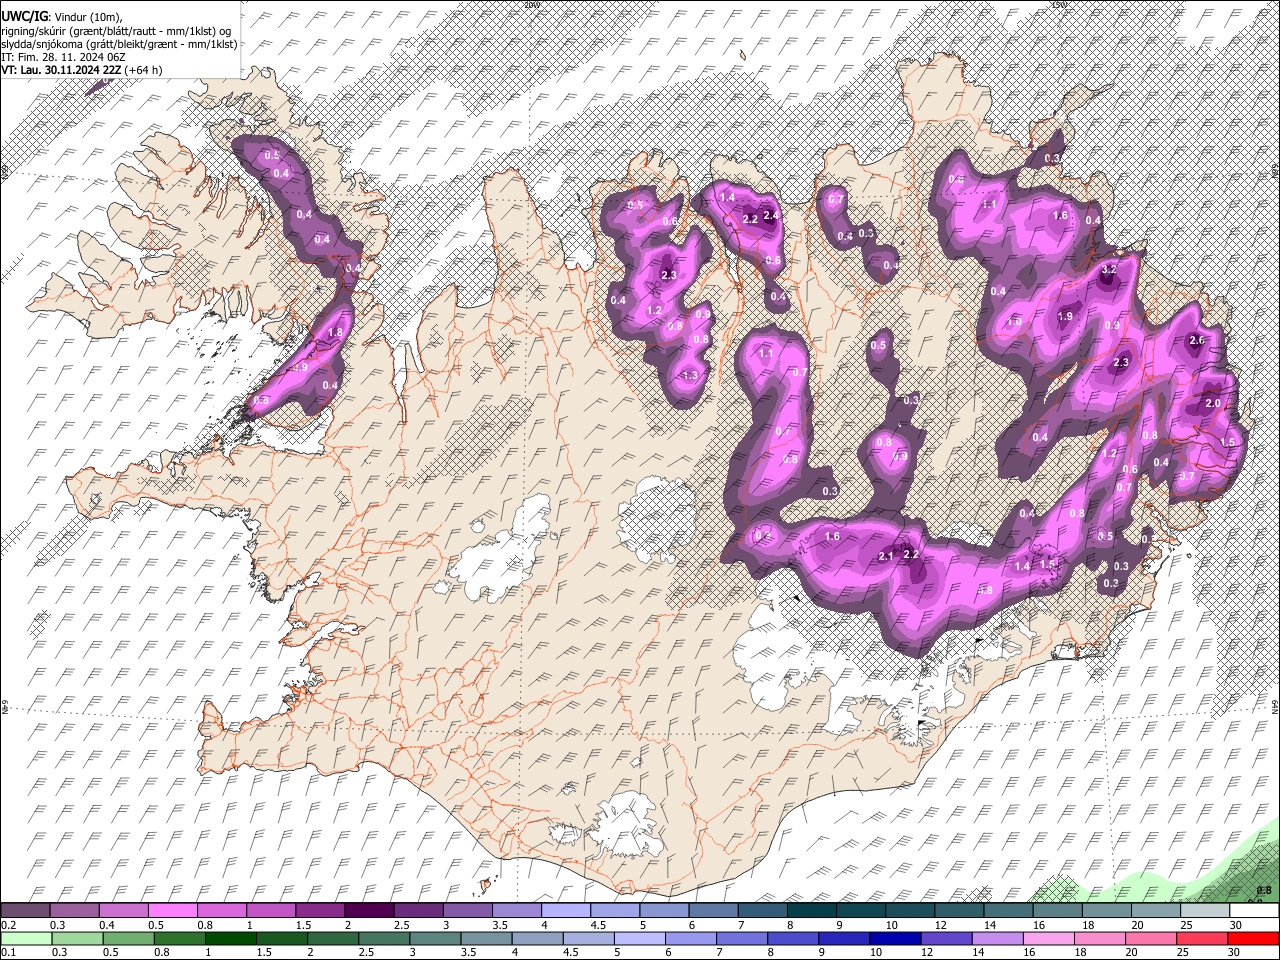Select the 2.0 value near the east coast
Viewport: 1280px width, 960px height.
tap(1213, 403)
